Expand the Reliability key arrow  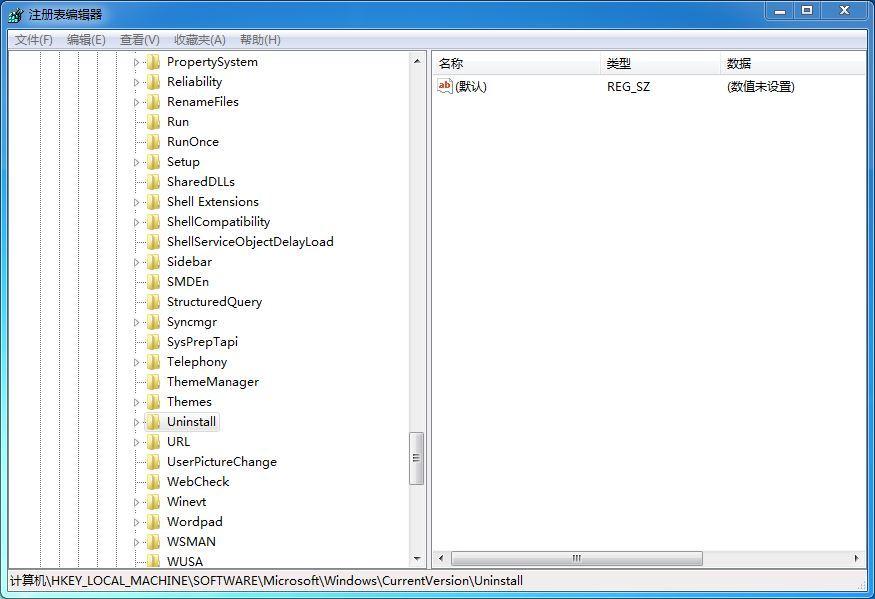pyautogui.click(x=137, y=83)
